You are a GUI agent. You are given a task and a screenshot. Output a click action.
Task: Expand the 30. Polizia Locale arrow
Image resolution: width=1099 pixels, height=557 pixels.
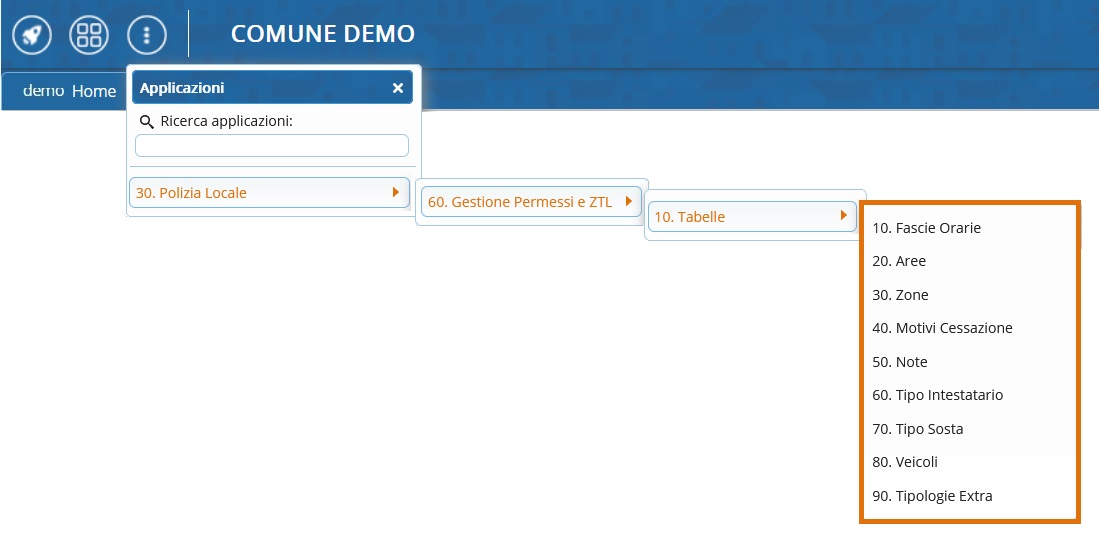coord(396,192)
